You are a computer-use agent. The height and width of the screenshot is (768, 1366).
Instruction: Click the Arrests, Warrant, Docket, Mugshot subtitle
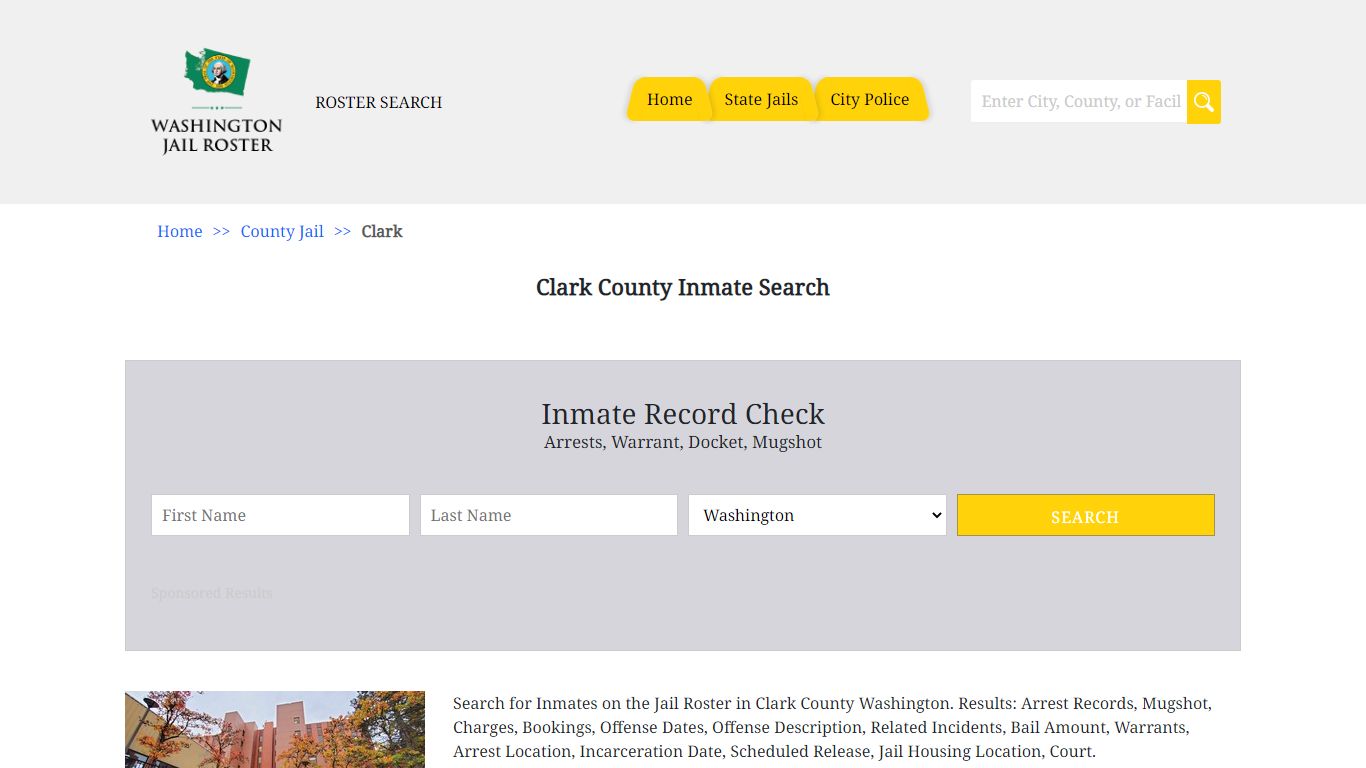coord(683,442)
